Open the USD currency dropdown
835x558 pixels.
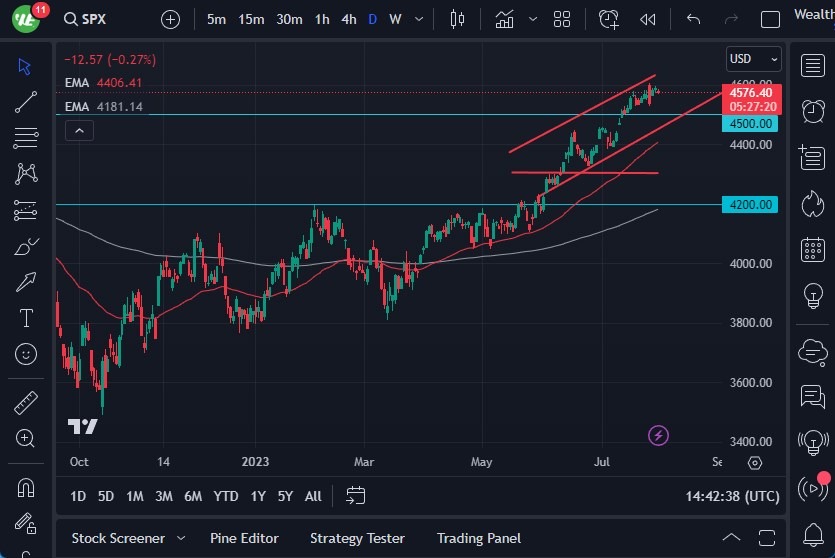[x=753, y=58]
